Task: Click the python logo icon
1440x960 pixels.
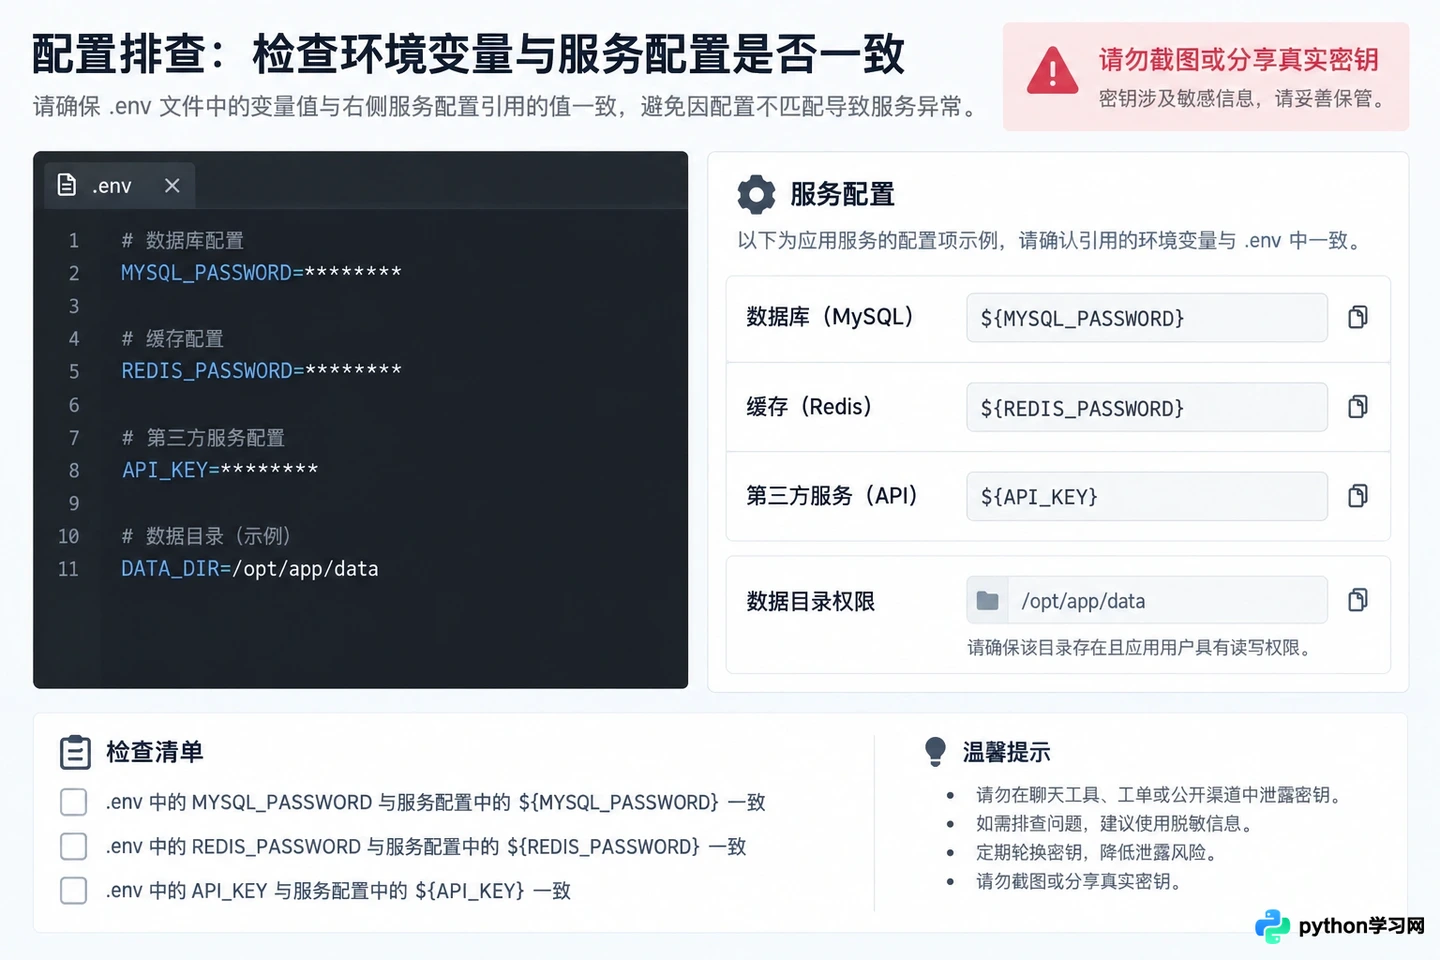Action: pos(1272,926)
